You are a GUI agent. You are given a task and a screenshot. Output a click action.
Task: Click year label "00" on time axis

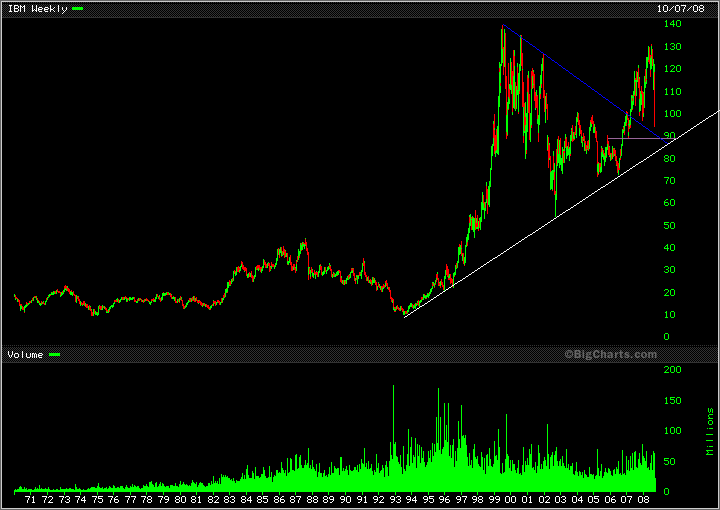(x=511, y=499)
